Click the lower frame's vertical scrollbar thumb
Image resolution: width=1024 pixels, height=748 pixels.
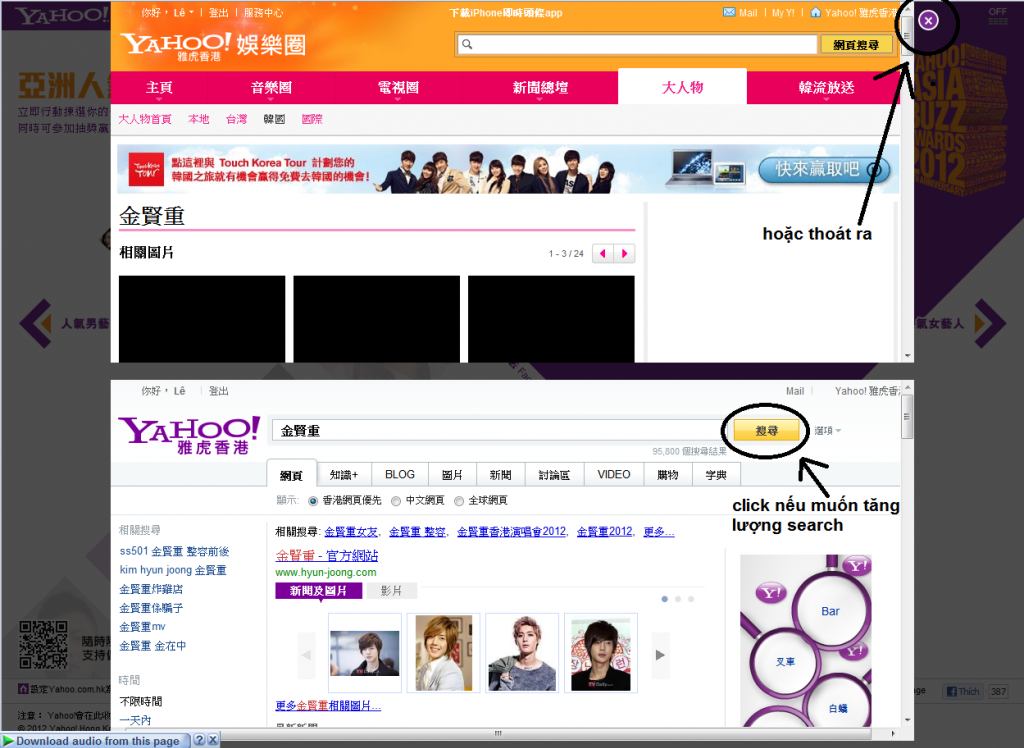pyautogui.click(x=906, y=416)
